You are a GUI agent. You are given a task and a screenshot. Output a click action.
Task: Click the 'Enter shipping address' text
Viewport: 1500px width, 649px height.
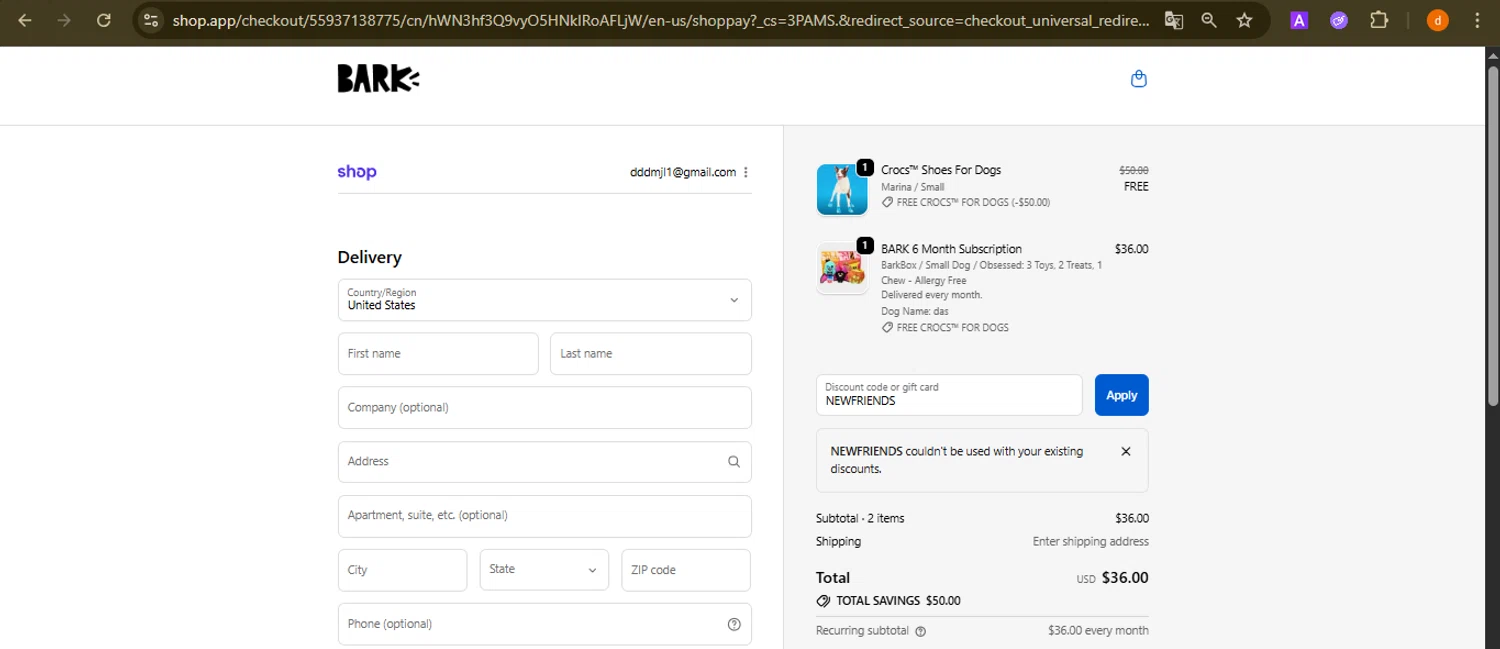point(1091,541)
